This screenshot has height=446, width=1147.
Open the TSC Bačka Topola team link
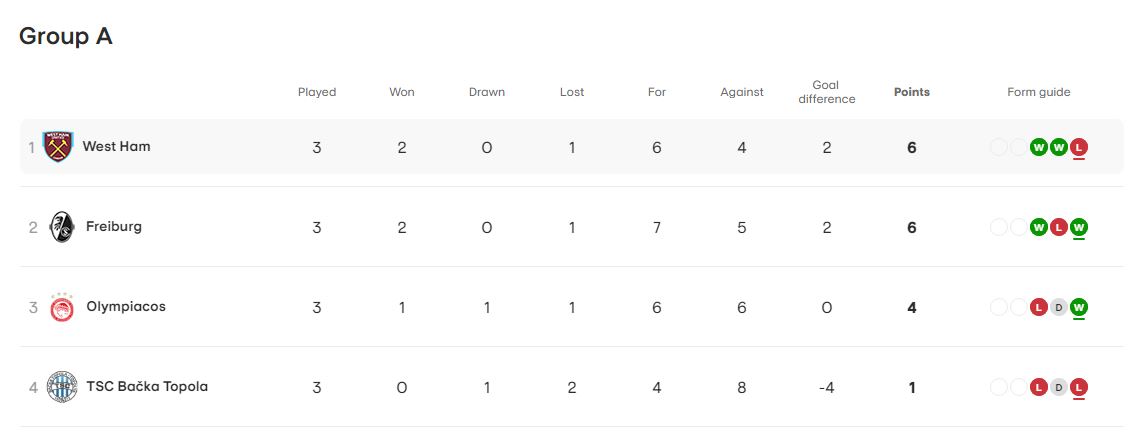click(x=147, y=387)
